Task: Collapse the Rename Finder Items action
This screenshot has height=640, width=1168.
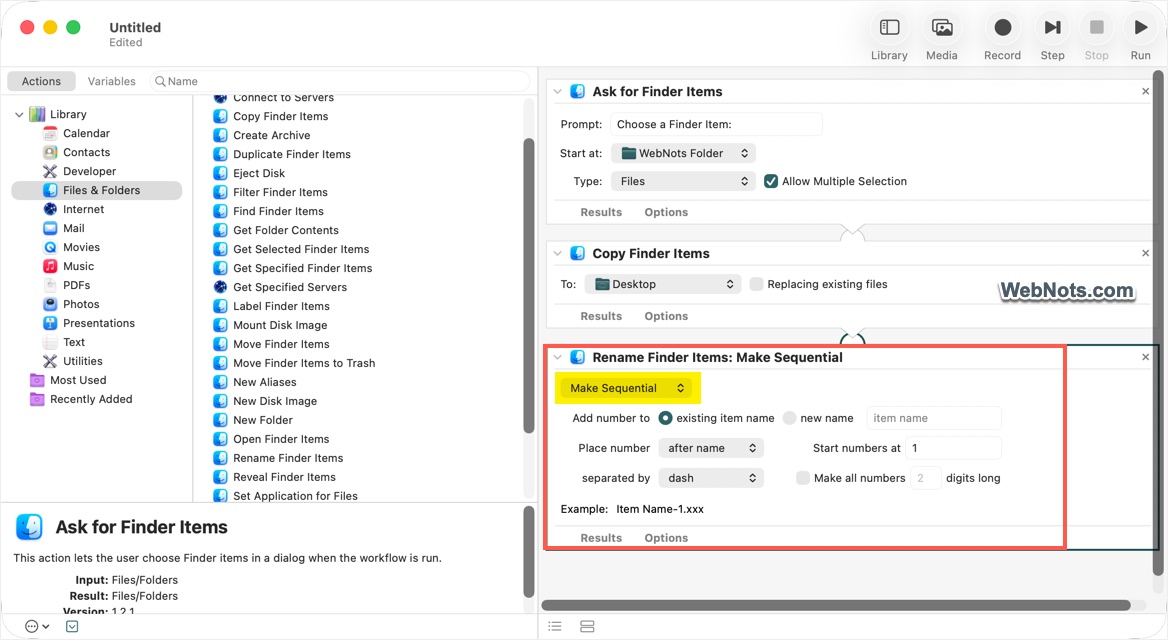Action: click(x=557, y=357)
